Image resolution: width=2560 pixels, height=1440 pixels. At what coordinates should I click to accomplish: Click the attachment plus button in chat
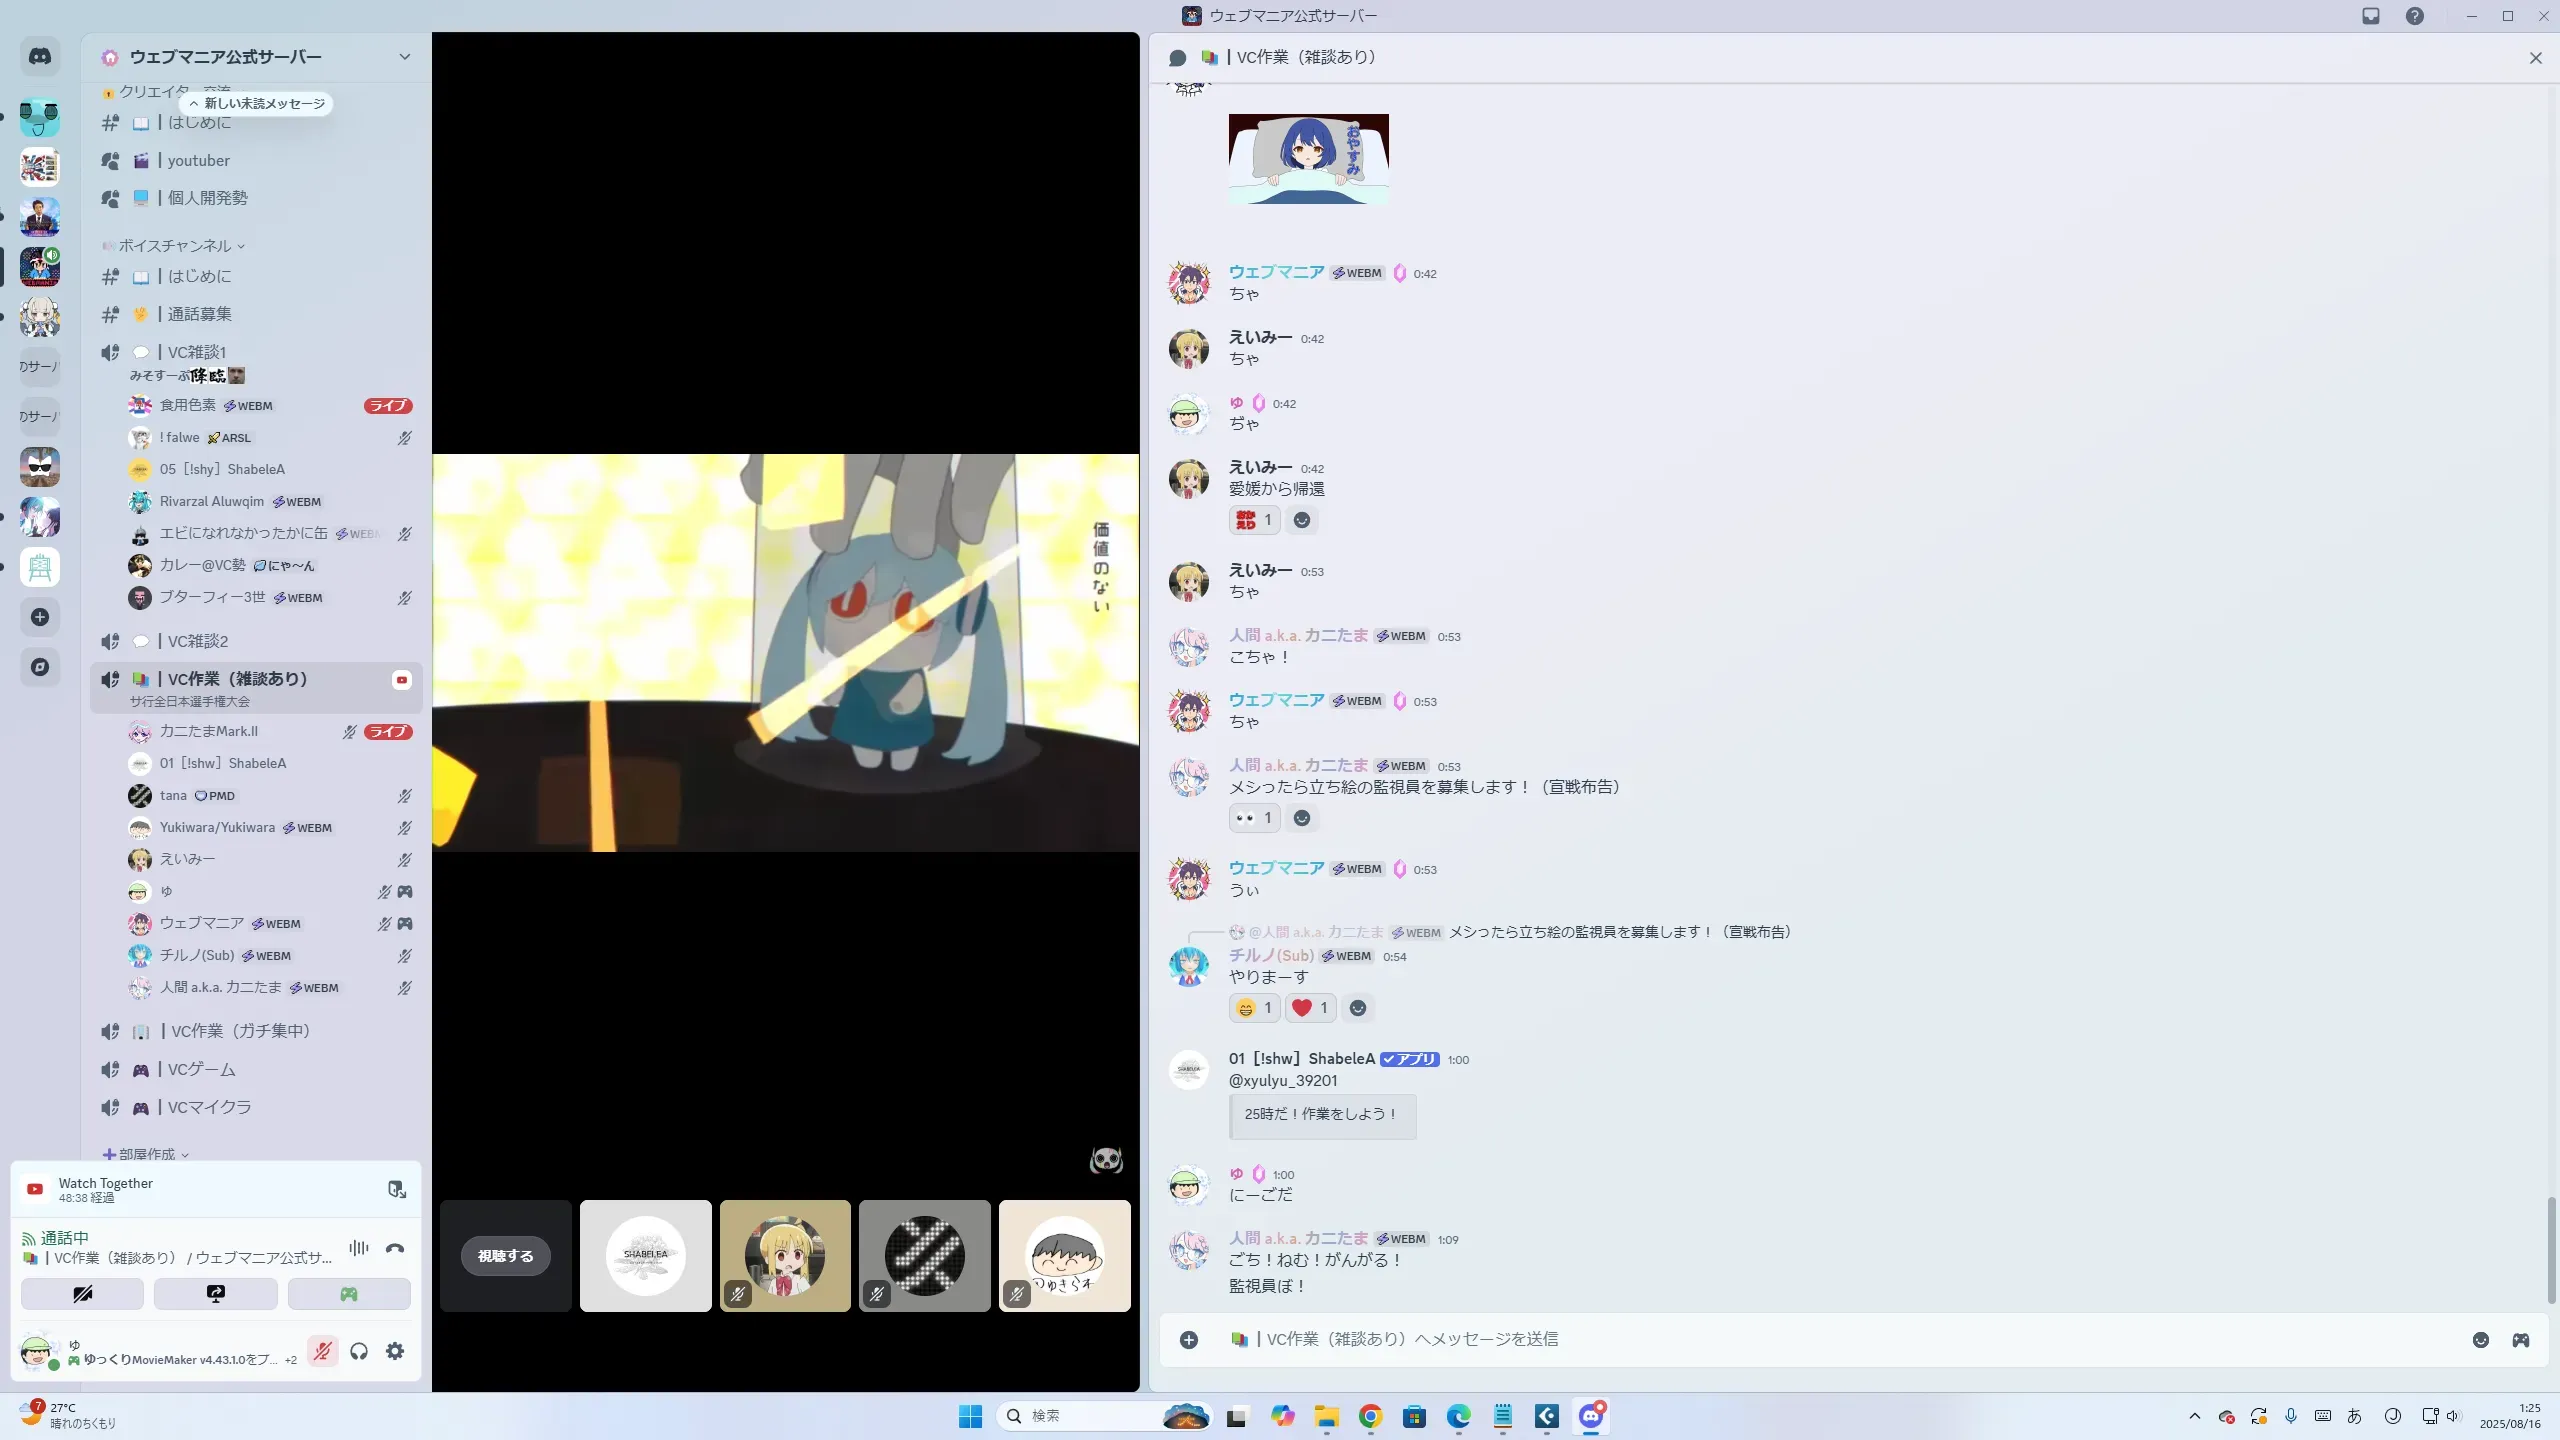pyautogui.click(x=1188, y=1340)
